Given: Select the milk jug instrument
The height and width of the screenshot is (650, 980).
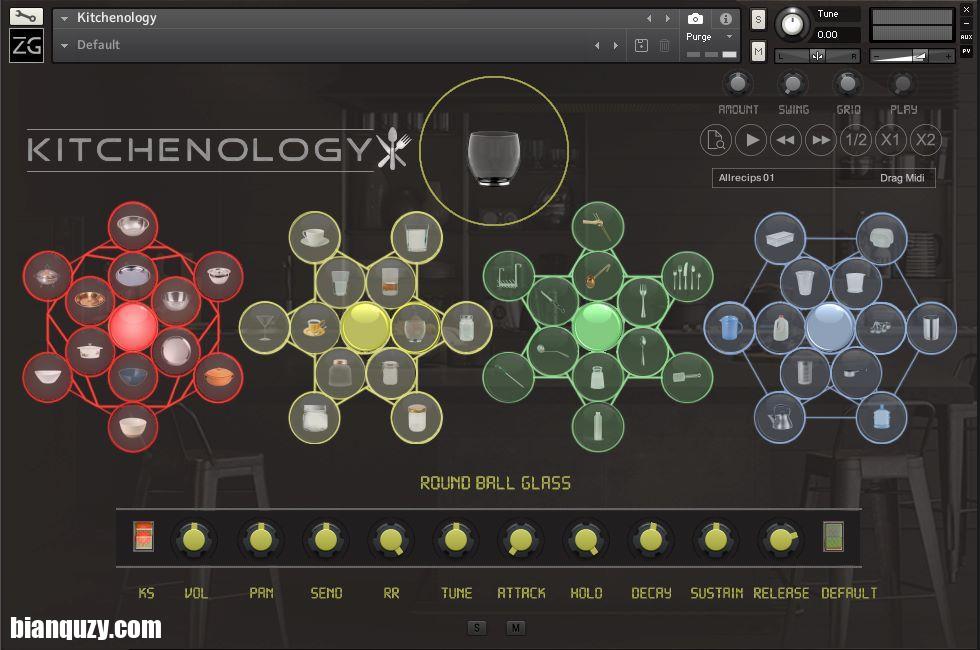Looking at the screenshot, I should (780, 327).
